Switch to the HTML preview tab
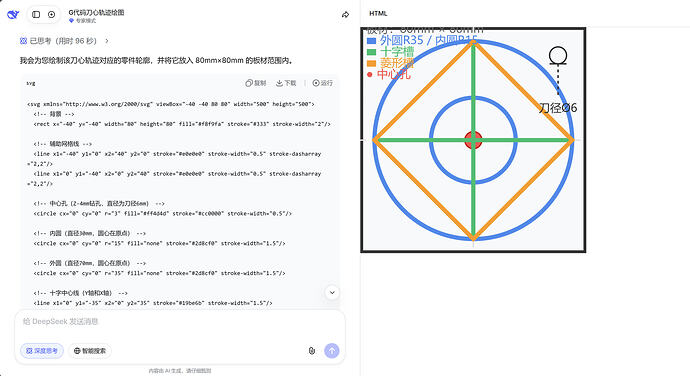 tap(378, 14)
